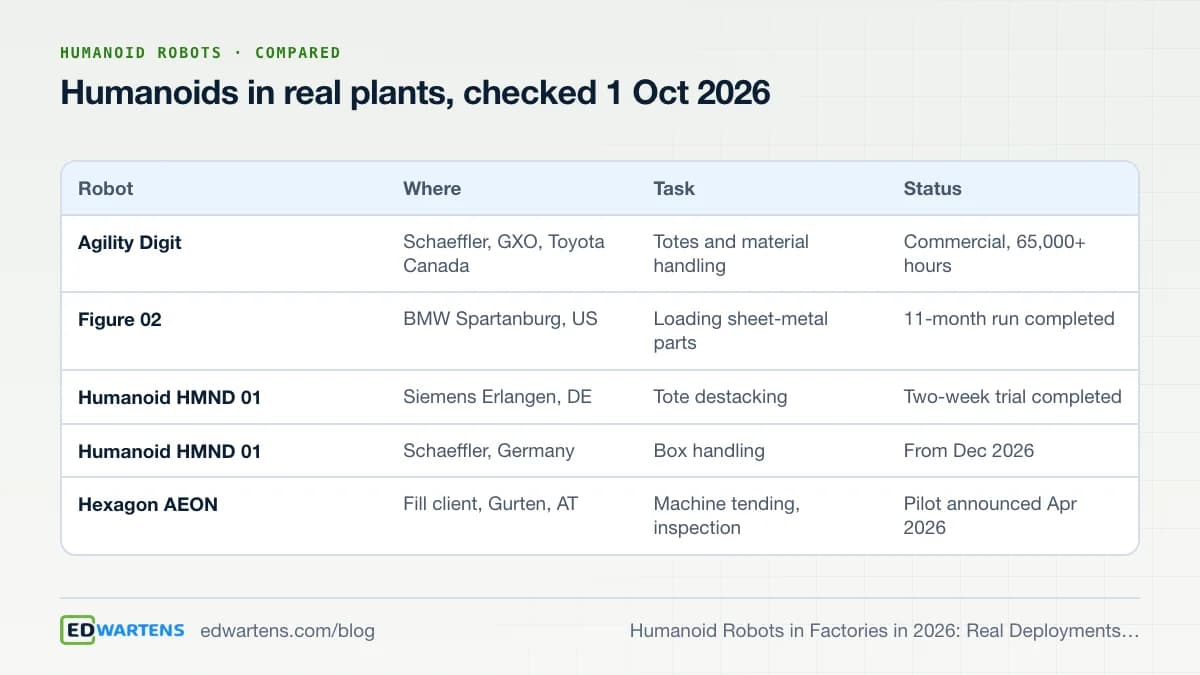Screen dimensions: 1200x675
Task: Click the 'Box handling' cell
Action: coord(709,451)
